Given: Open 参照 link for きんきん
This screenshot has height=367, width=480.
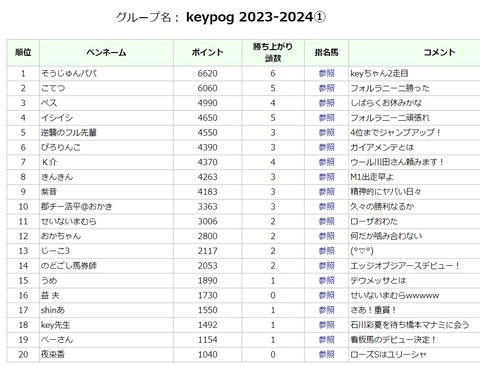Looking at the screenshot, I should click(x=326, y=177).
